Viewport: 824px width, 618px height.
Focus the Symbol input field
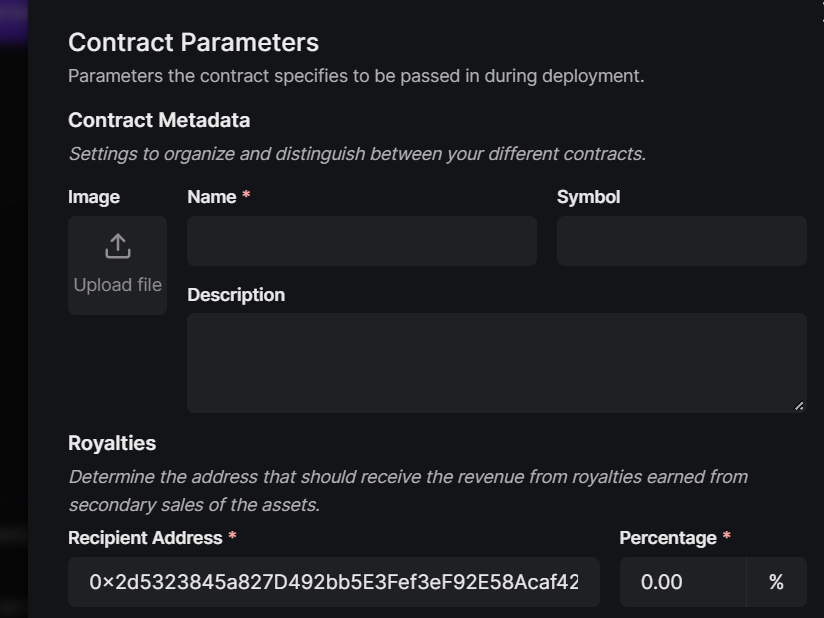point(682,241)
